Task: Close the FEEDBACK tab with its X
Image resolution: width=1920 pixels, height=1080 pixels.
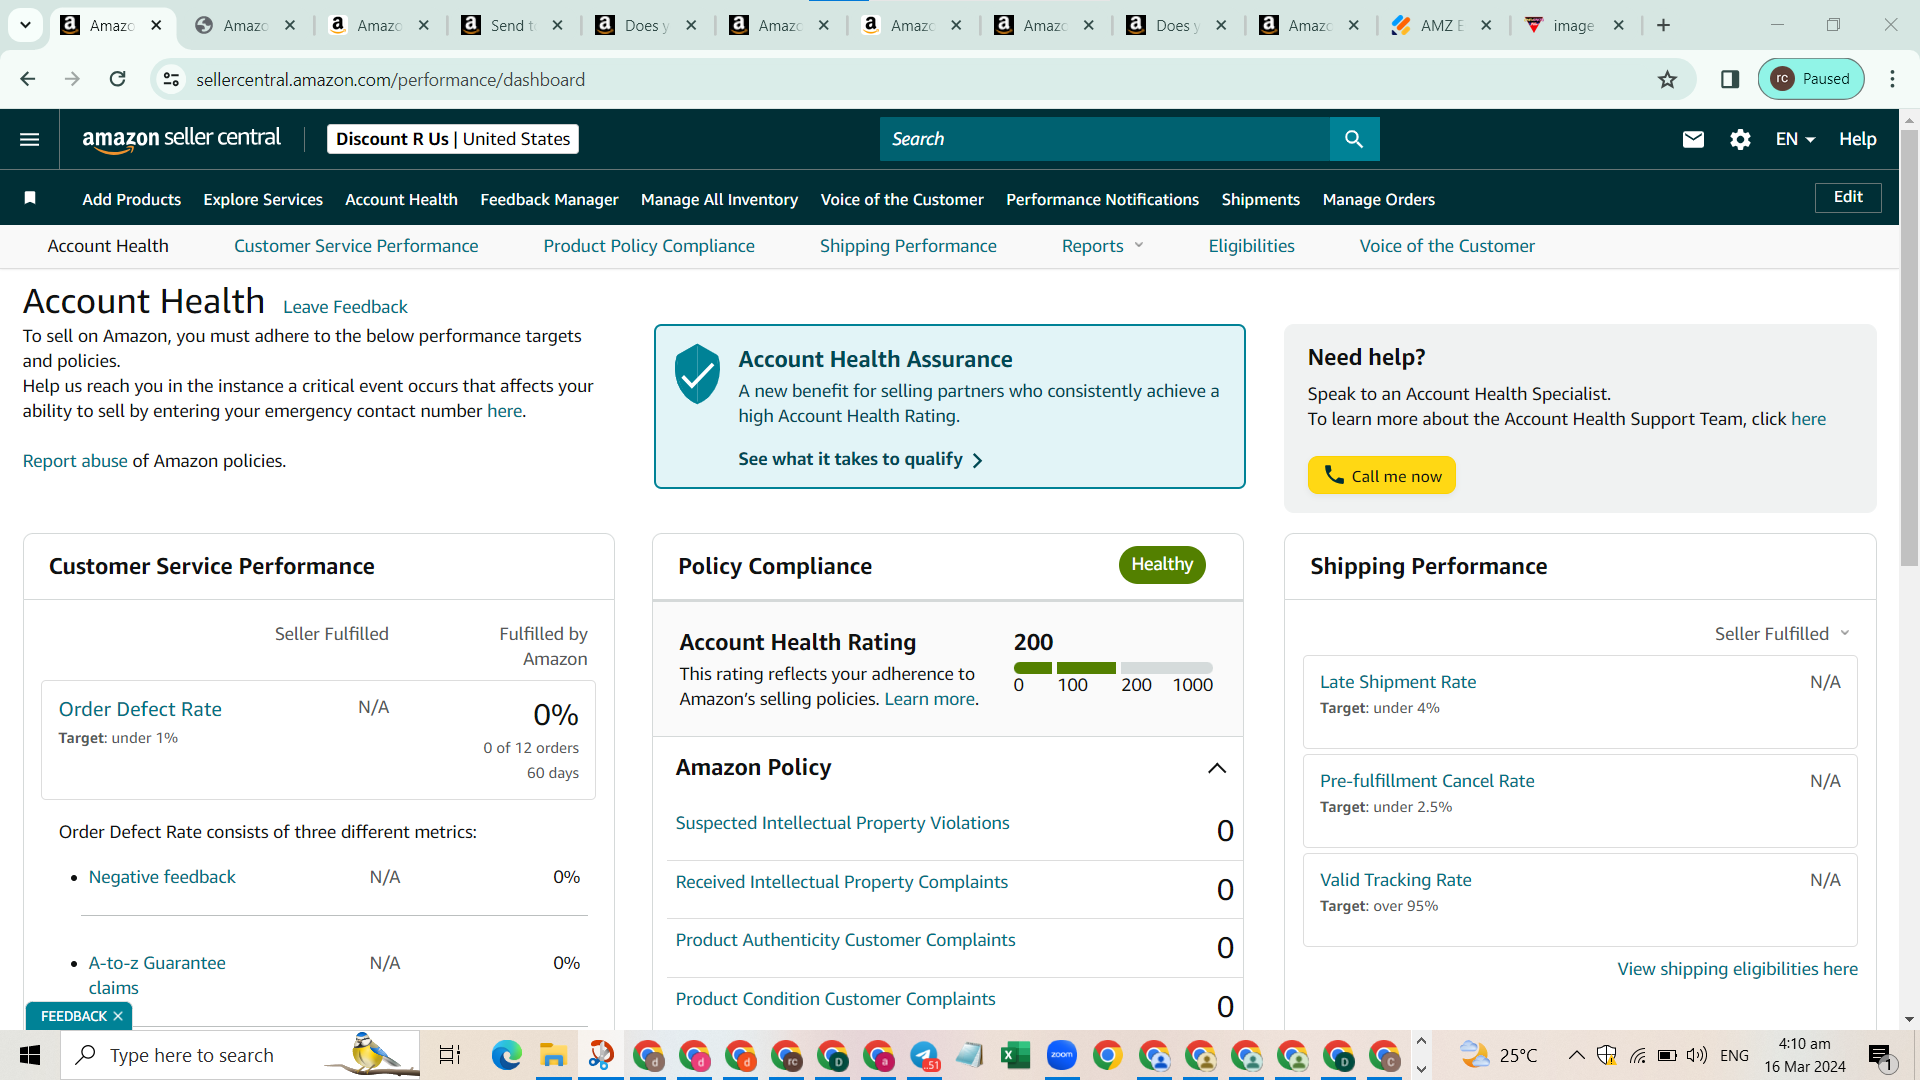Action: [x=118, y=1016]
